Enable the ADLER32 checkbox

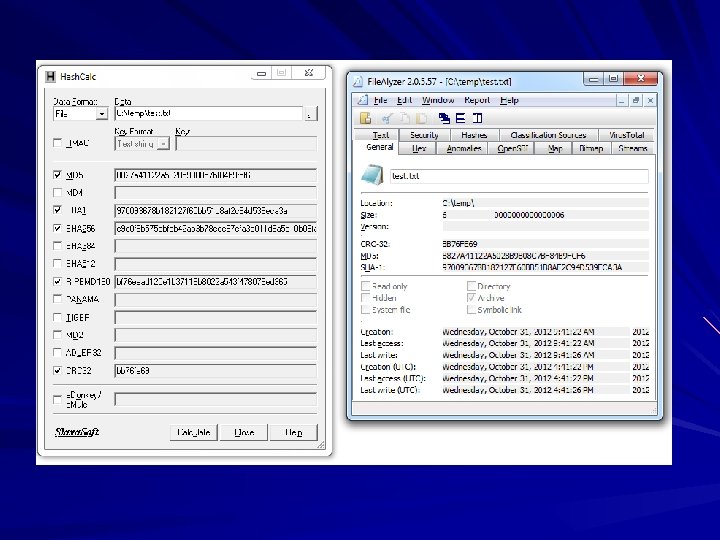(57, 352)
